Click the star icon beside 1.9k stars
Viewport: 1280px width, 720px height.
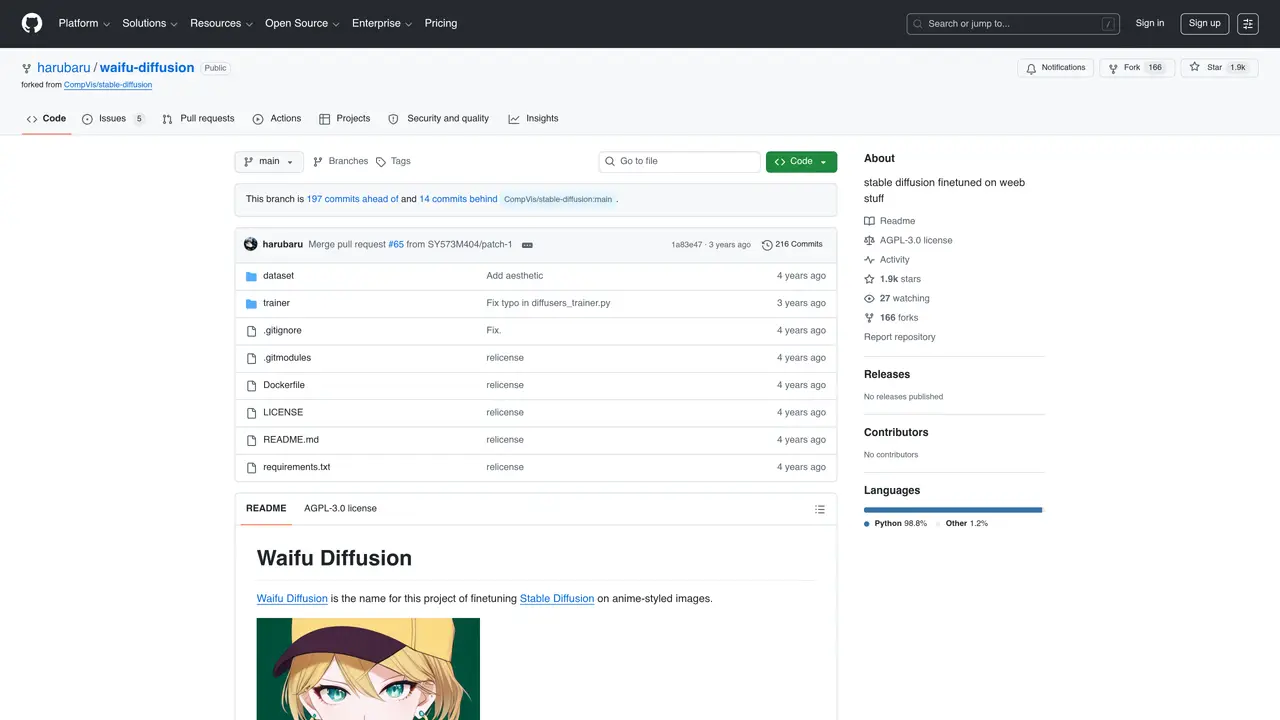tap(870, 279)
